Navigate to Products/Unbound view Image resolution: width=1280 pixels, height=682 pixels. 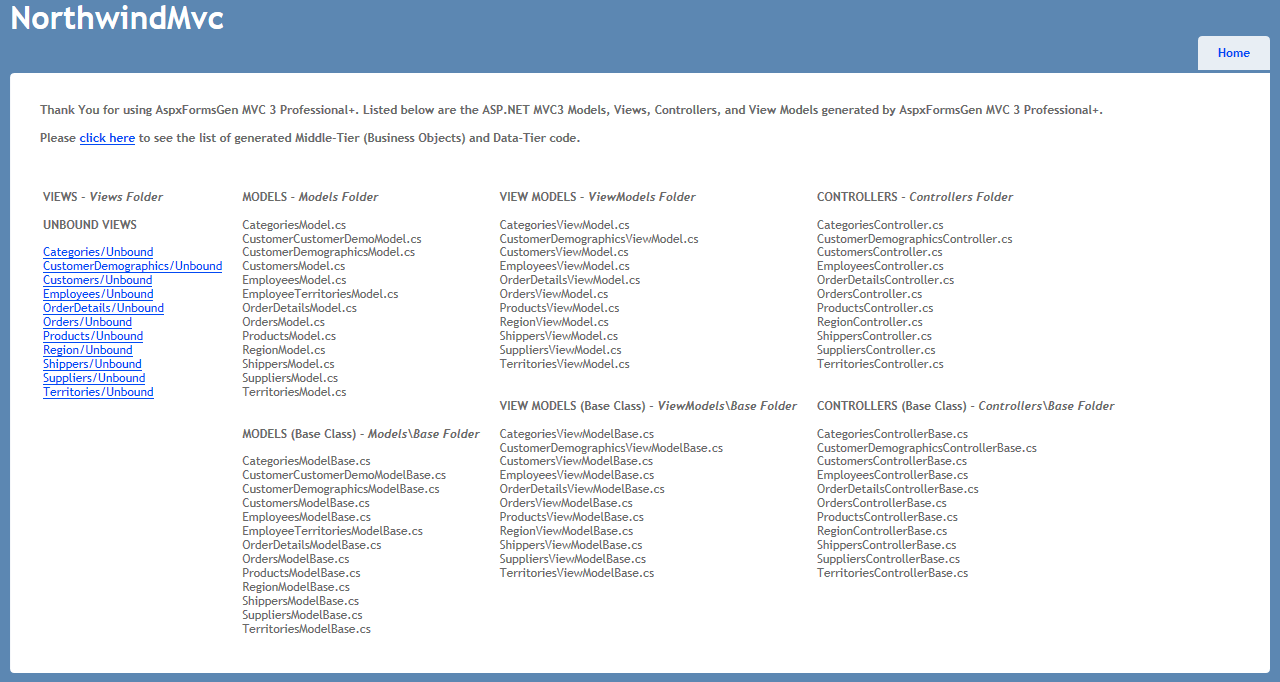[93, 336]
